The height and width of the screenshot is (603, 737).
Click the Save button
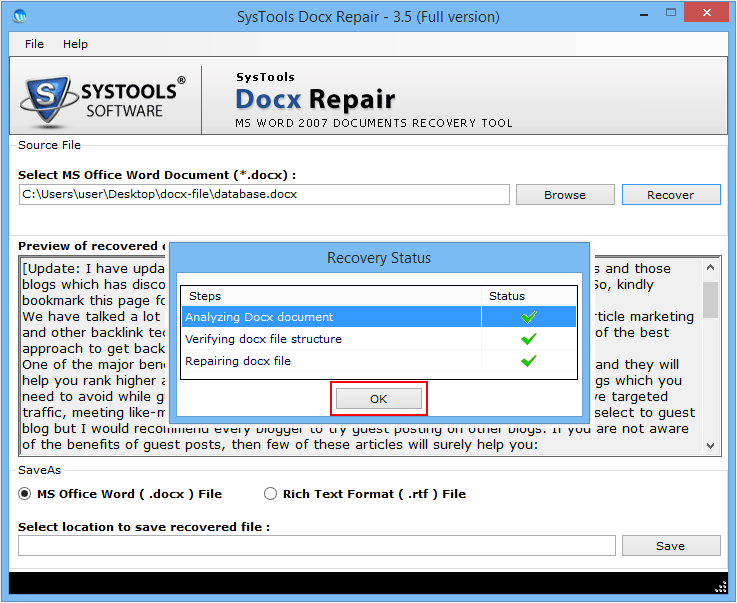[x=671, y=546]
